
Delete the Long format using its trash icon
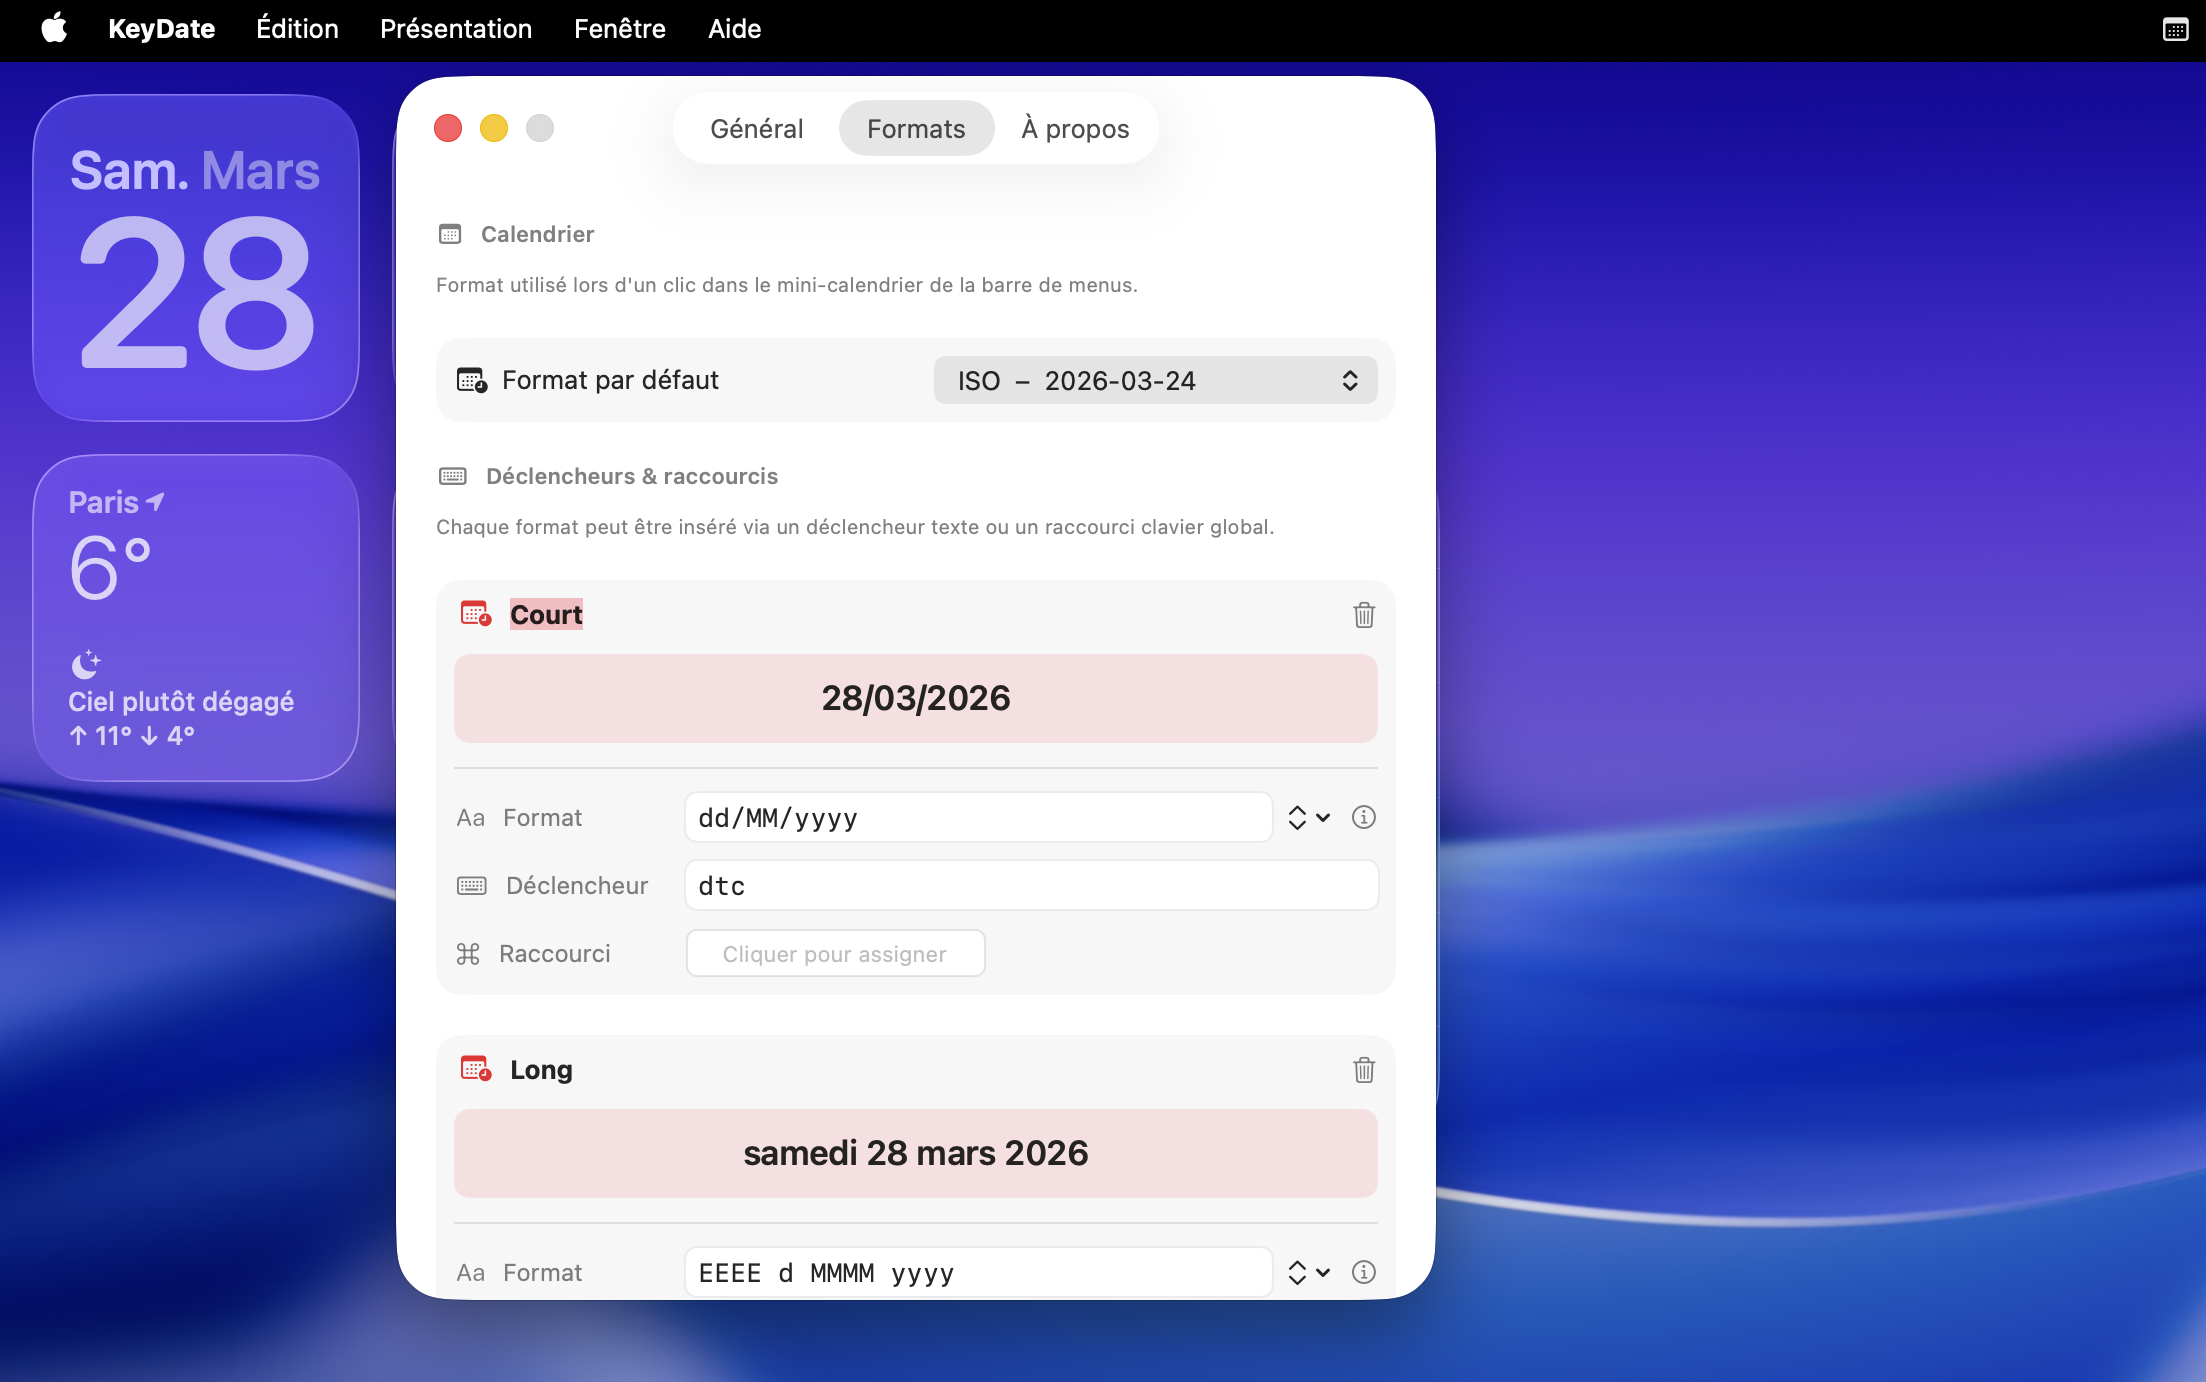pos(1364,1069)
